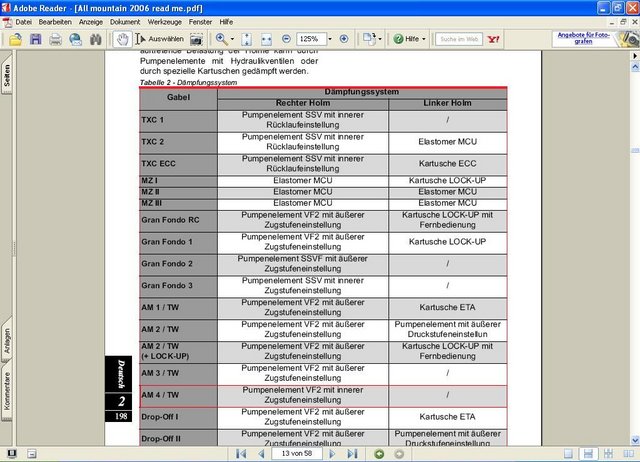The height and width of the screenshot is (462, 640).
Task: Click the Hilfe help button
Action: click(407, 39)
